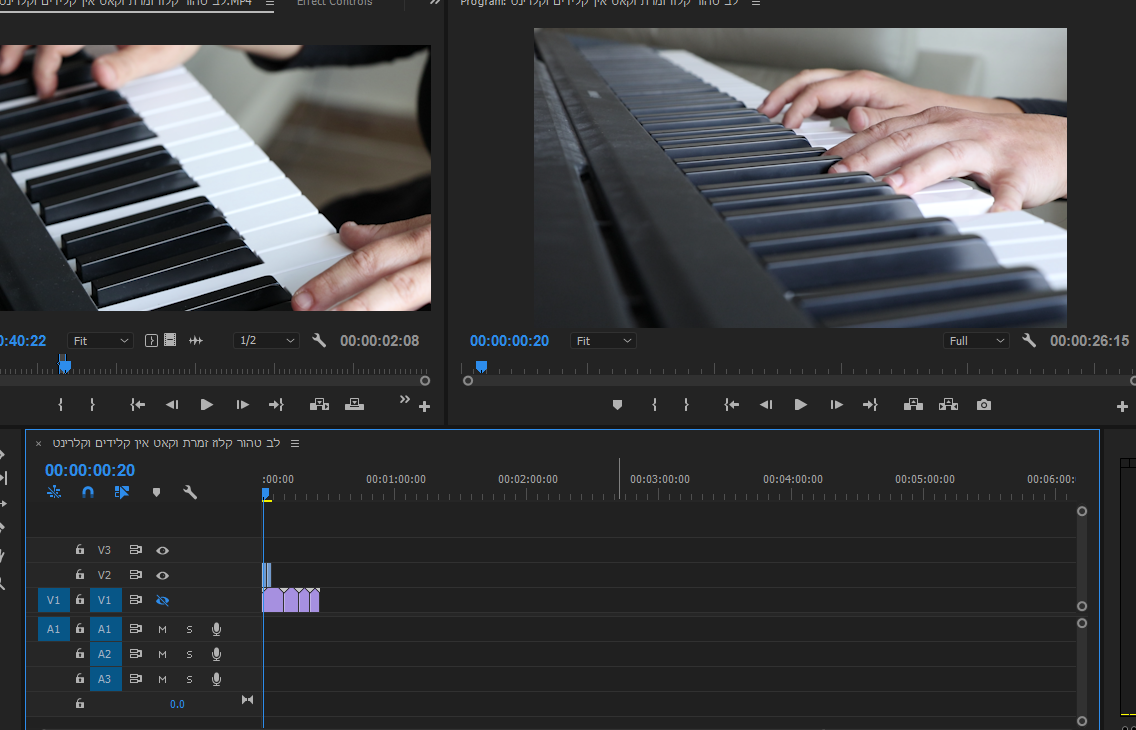Toggle insert sequences as nests icon
The height and width of the screenshot is (730, 1136).
click(54, 492)
